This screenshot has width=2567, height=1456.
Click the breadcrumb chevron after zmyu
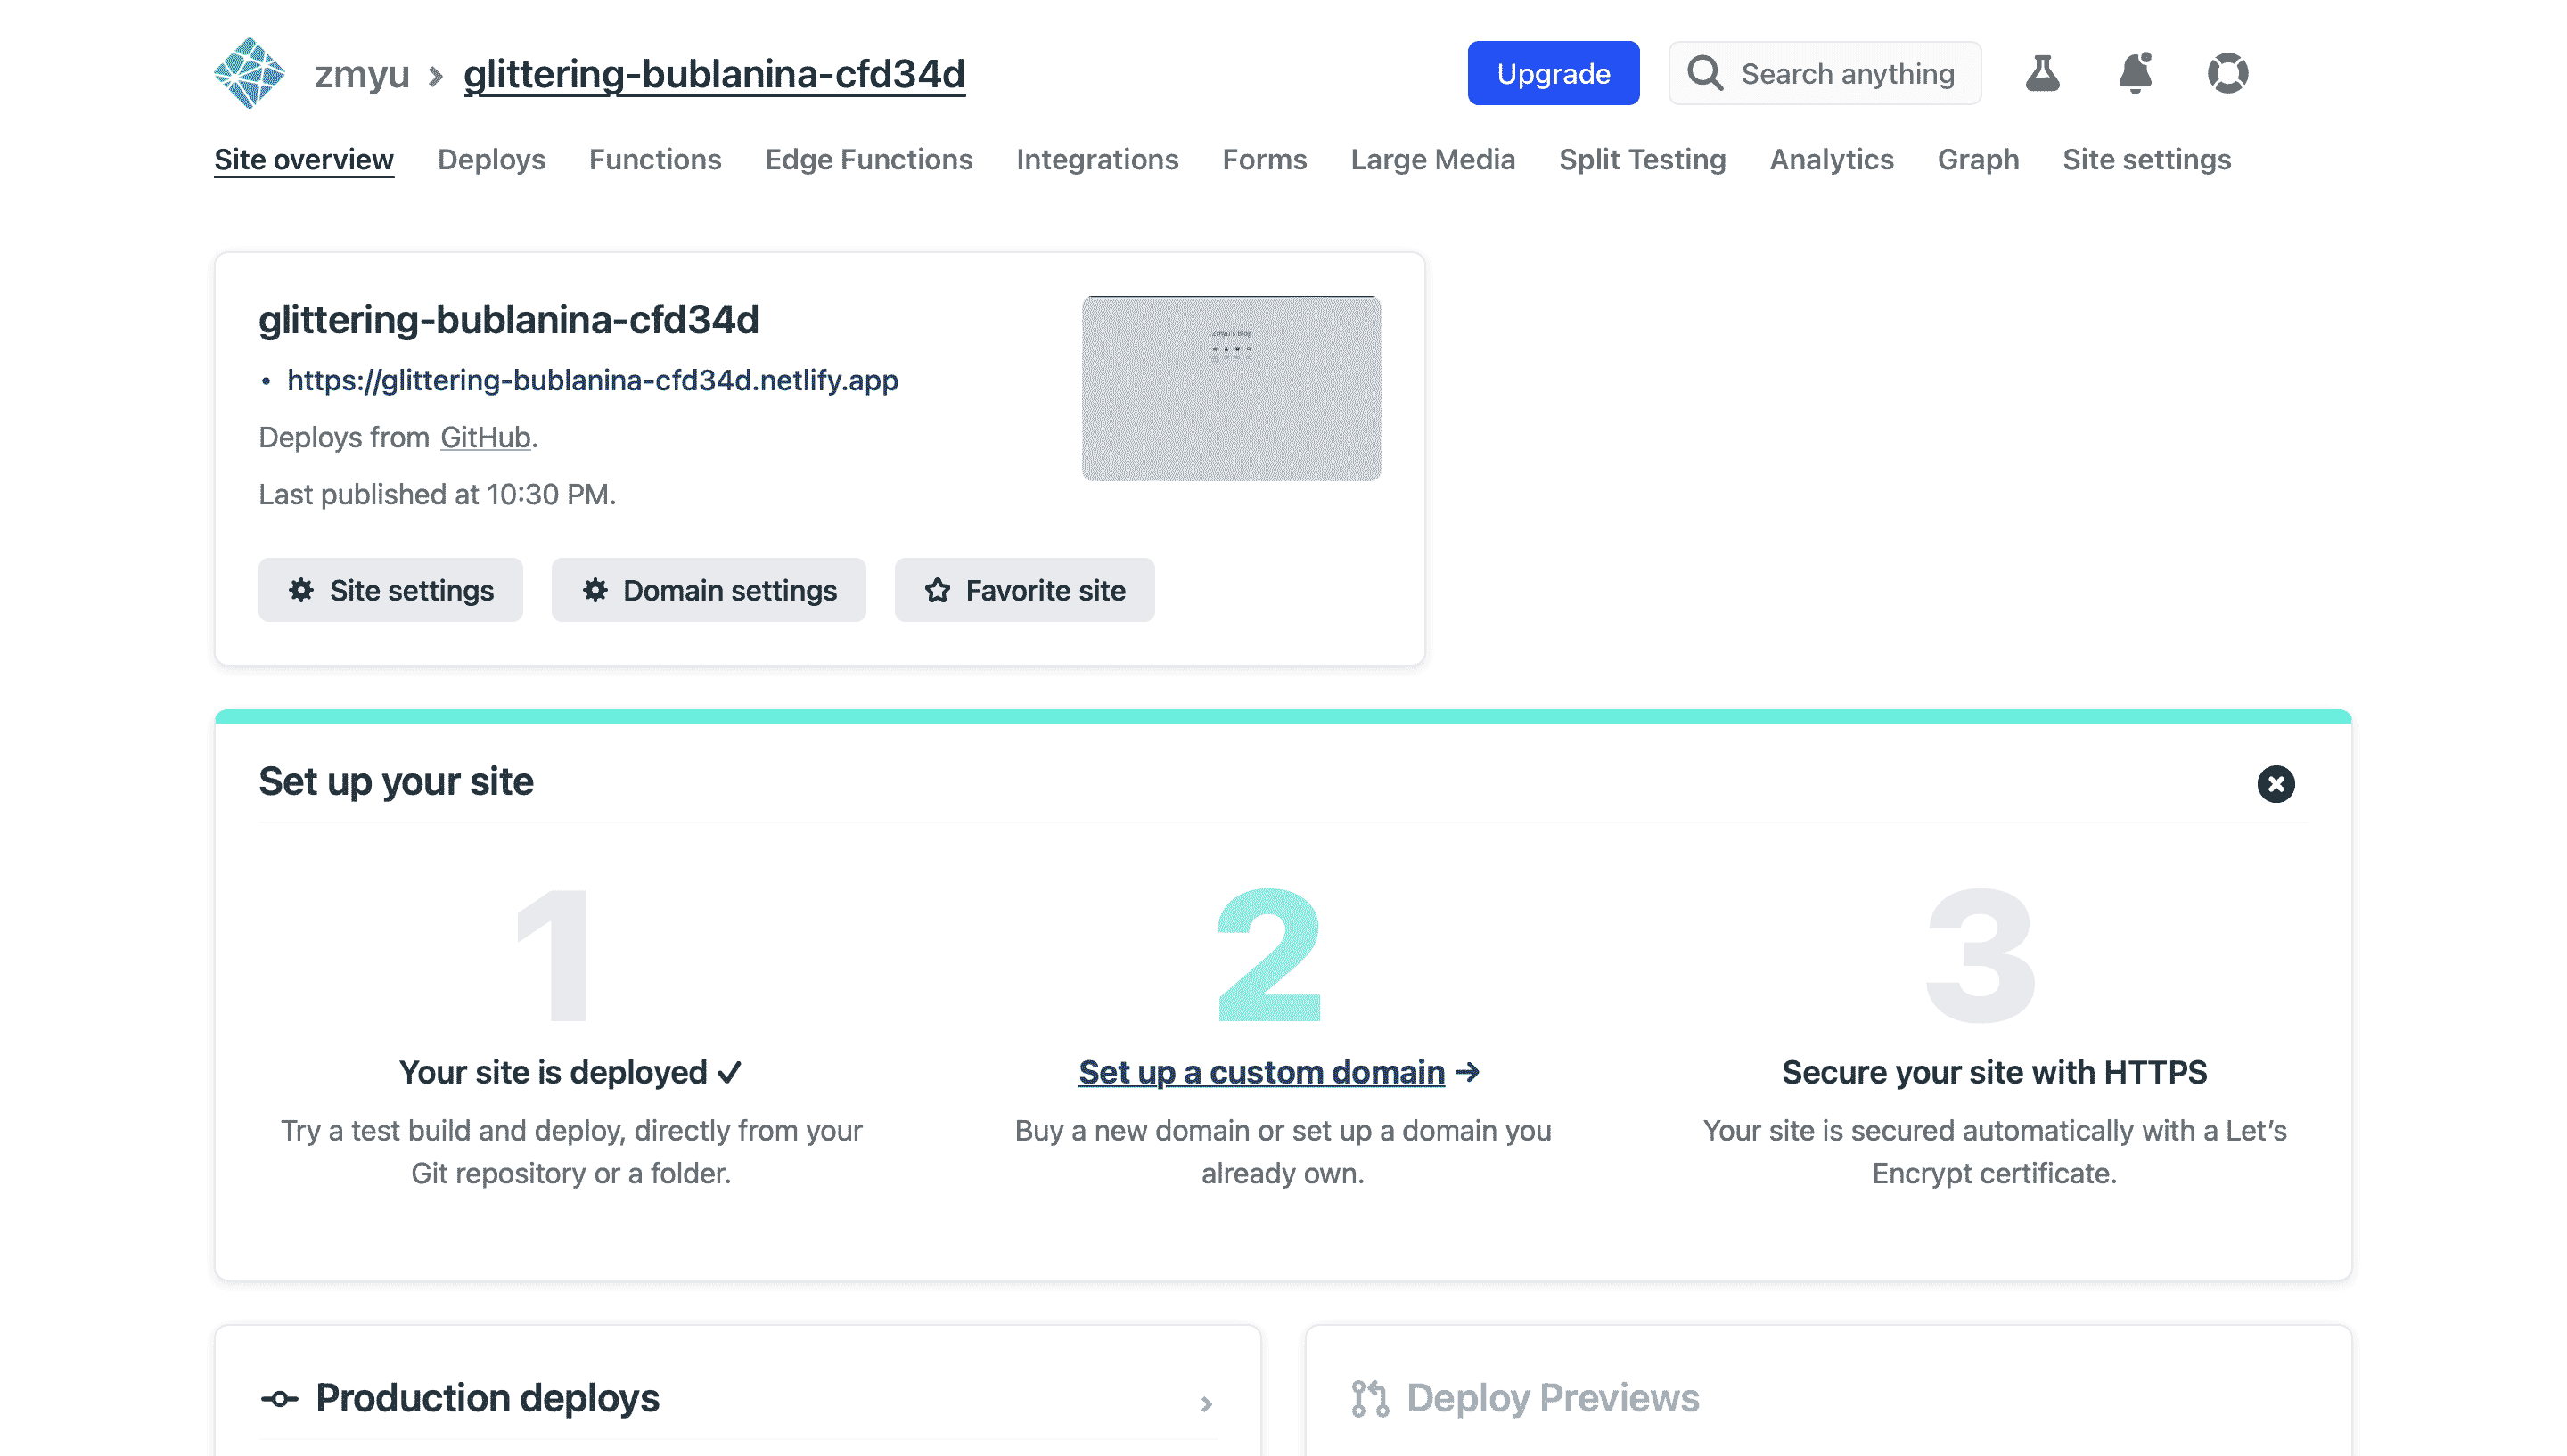coord(436,74)
